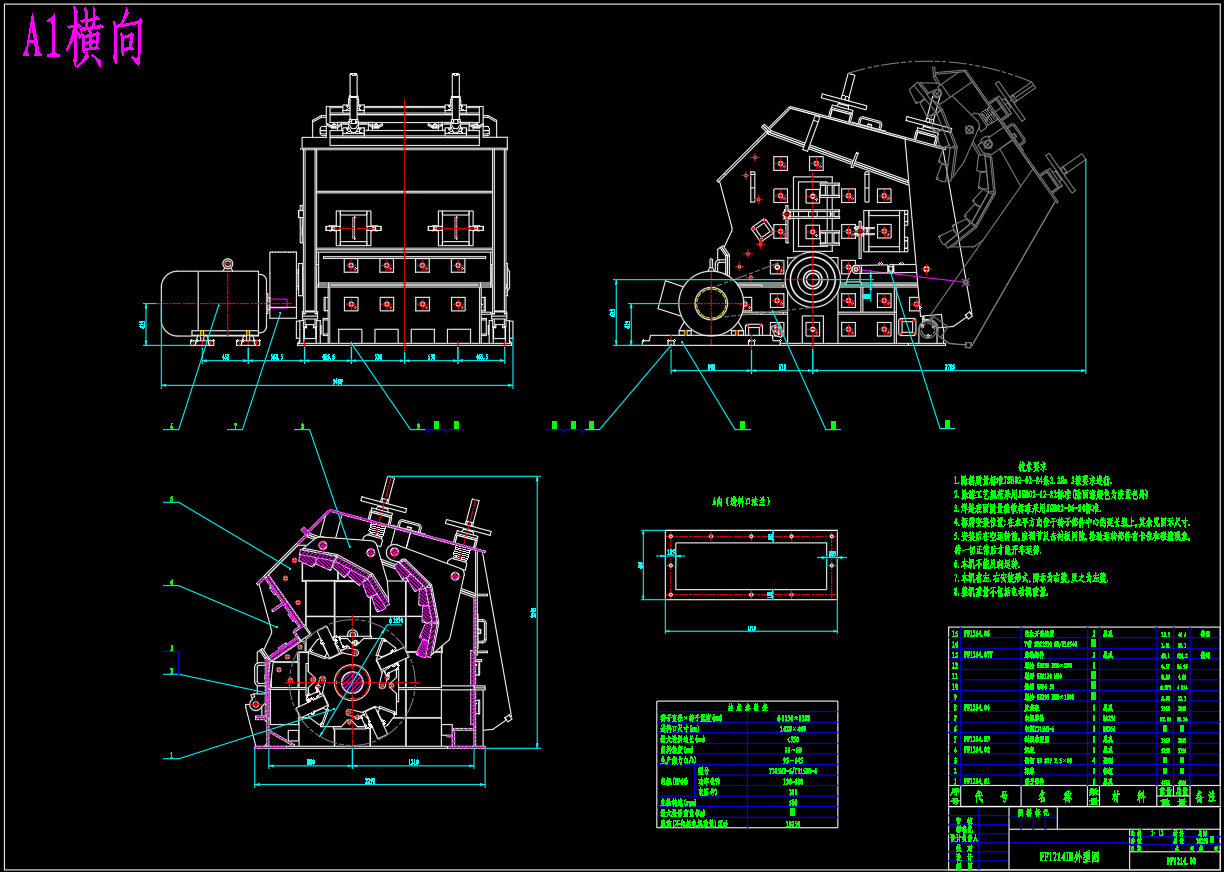
Task: Select the FF1214Ⅲ外型图 title block cell
Action: [x=1069, y=858]
